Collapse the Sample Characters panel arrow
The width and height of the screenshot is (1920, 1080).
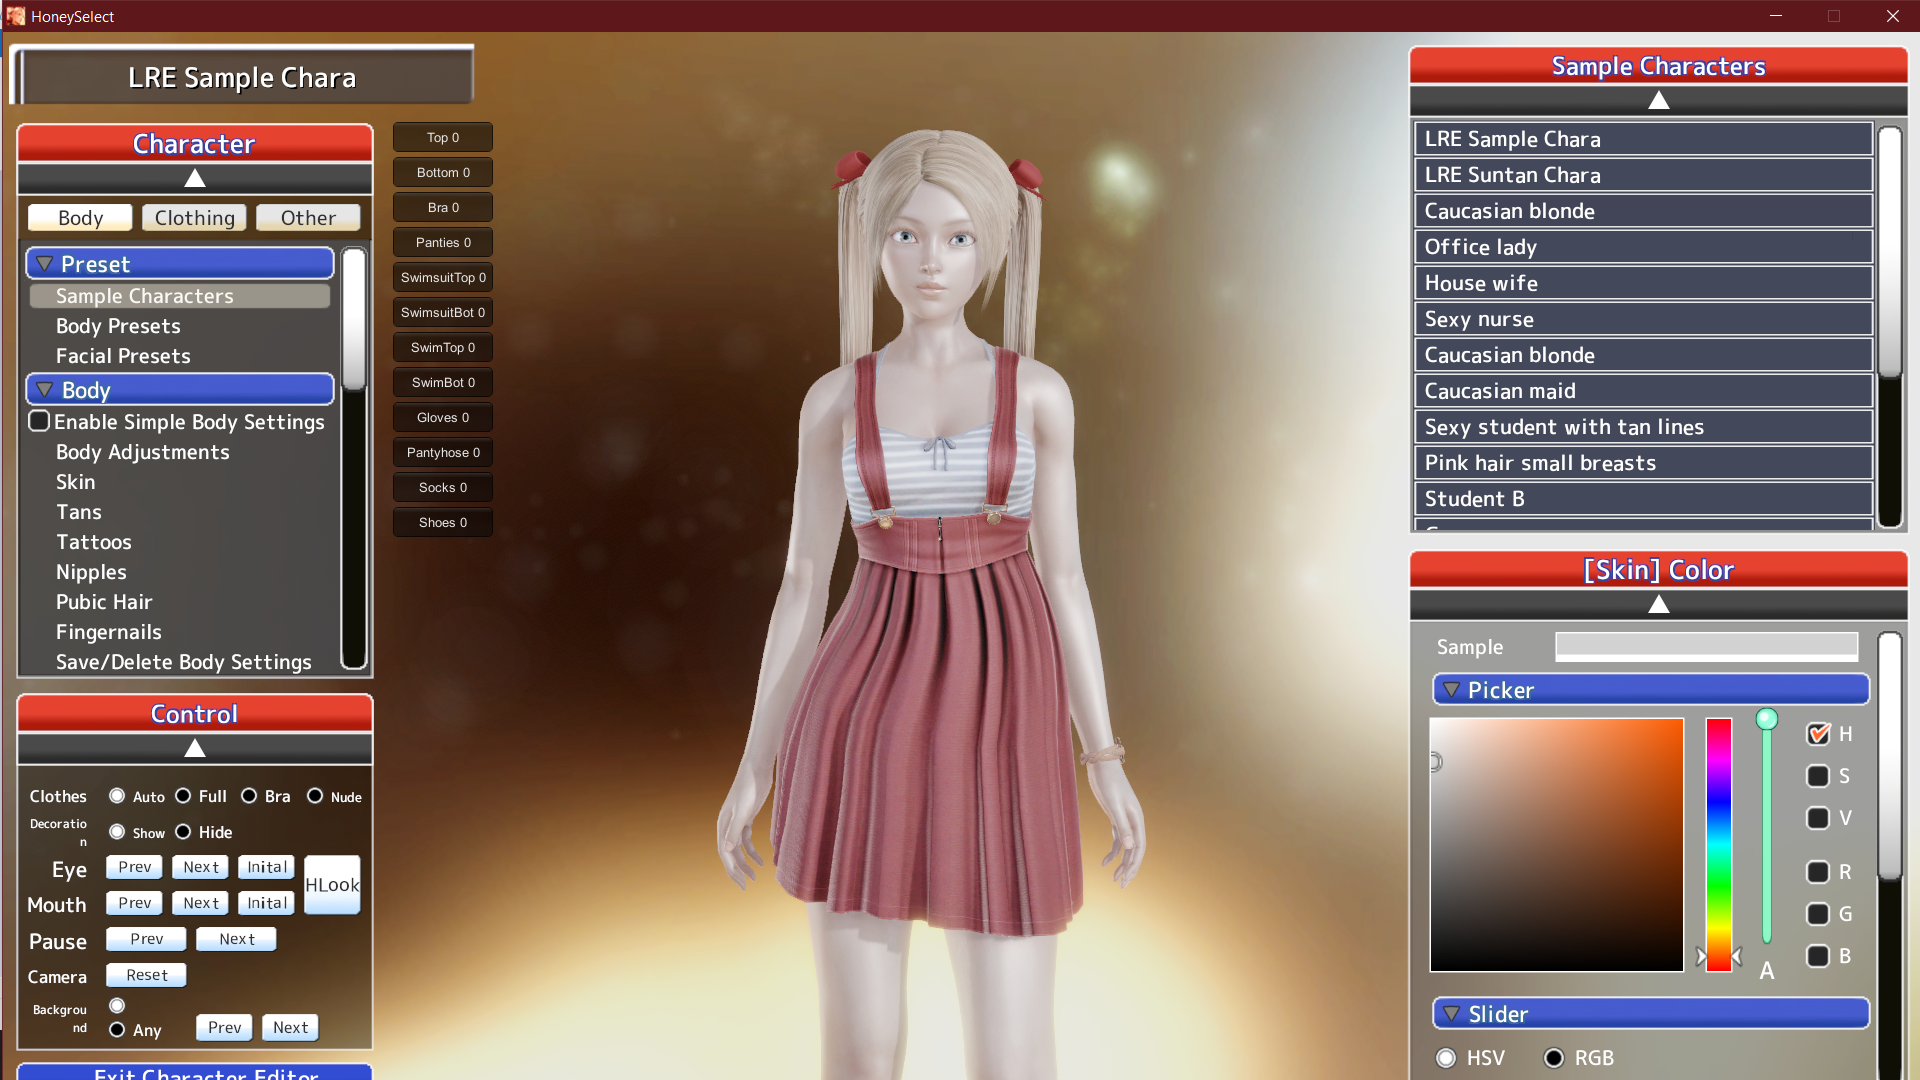pyautogui.click(x=1658, y=101)
